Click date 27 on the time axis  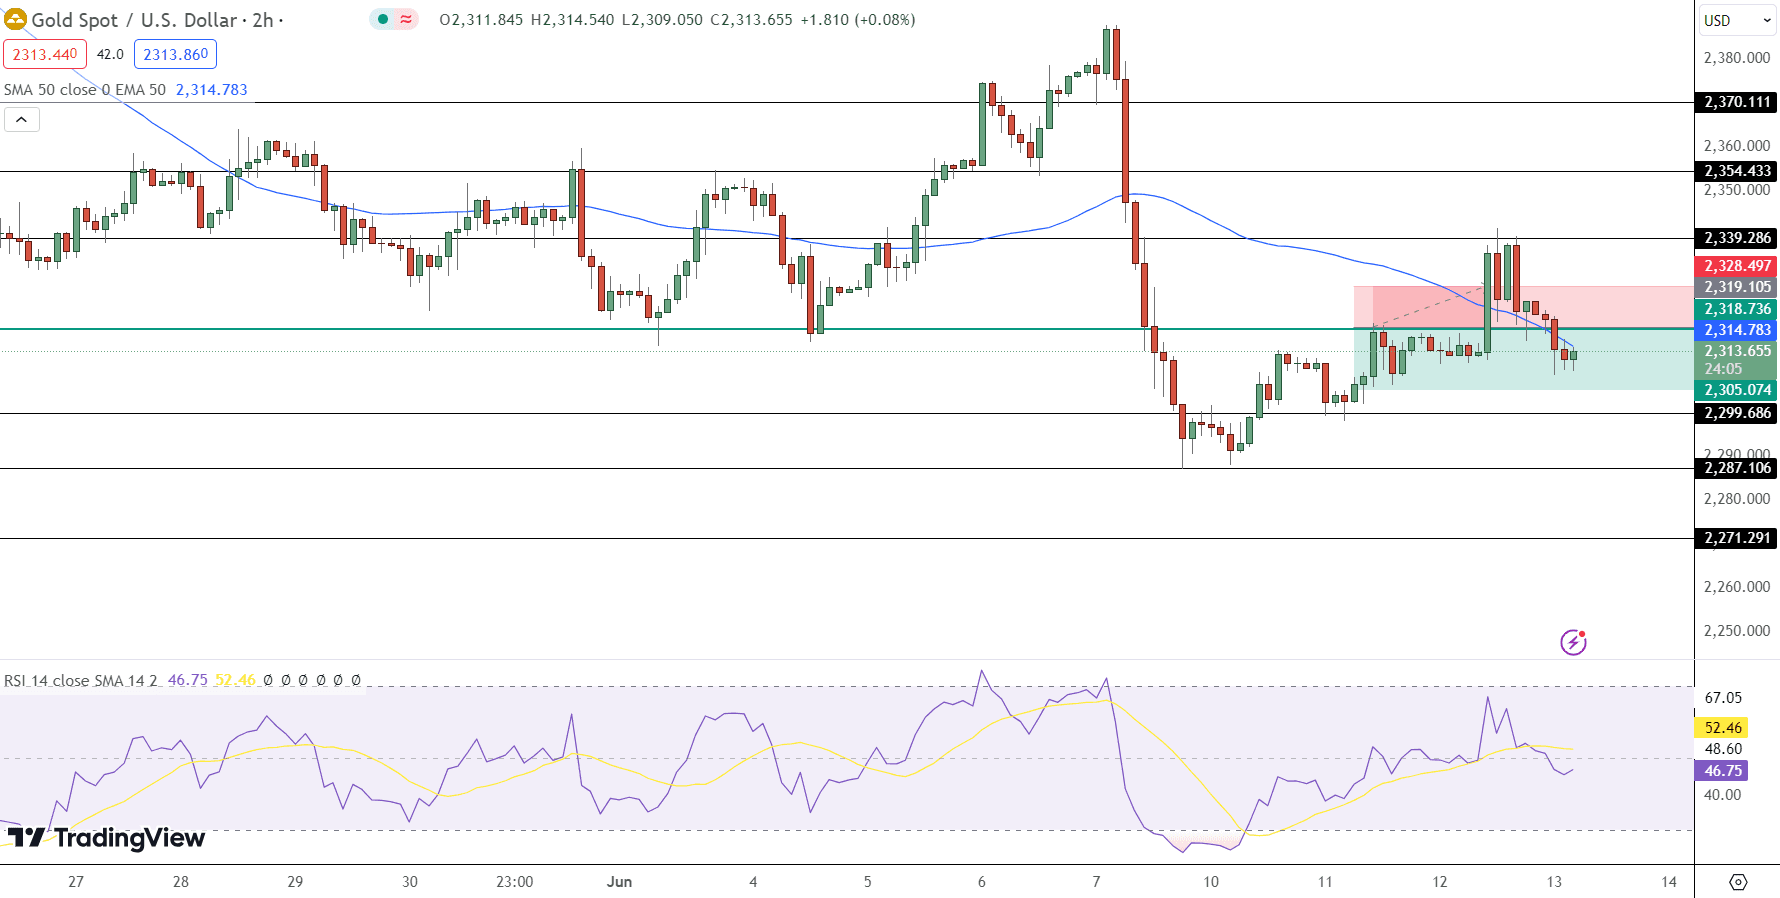[76, 882]
